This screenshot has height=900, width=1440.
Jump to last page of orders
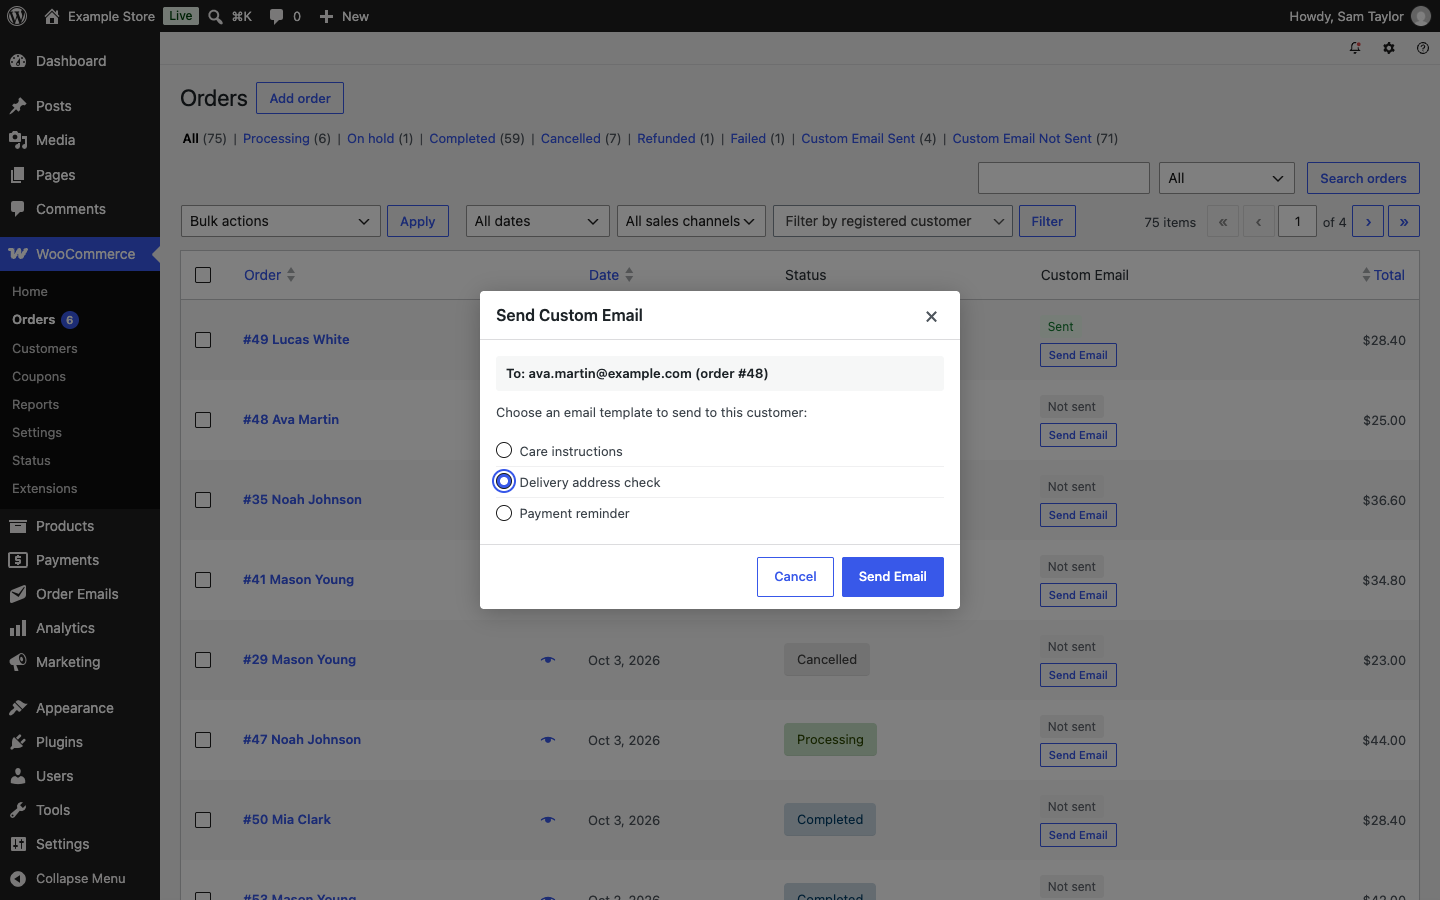point(1404,221)
